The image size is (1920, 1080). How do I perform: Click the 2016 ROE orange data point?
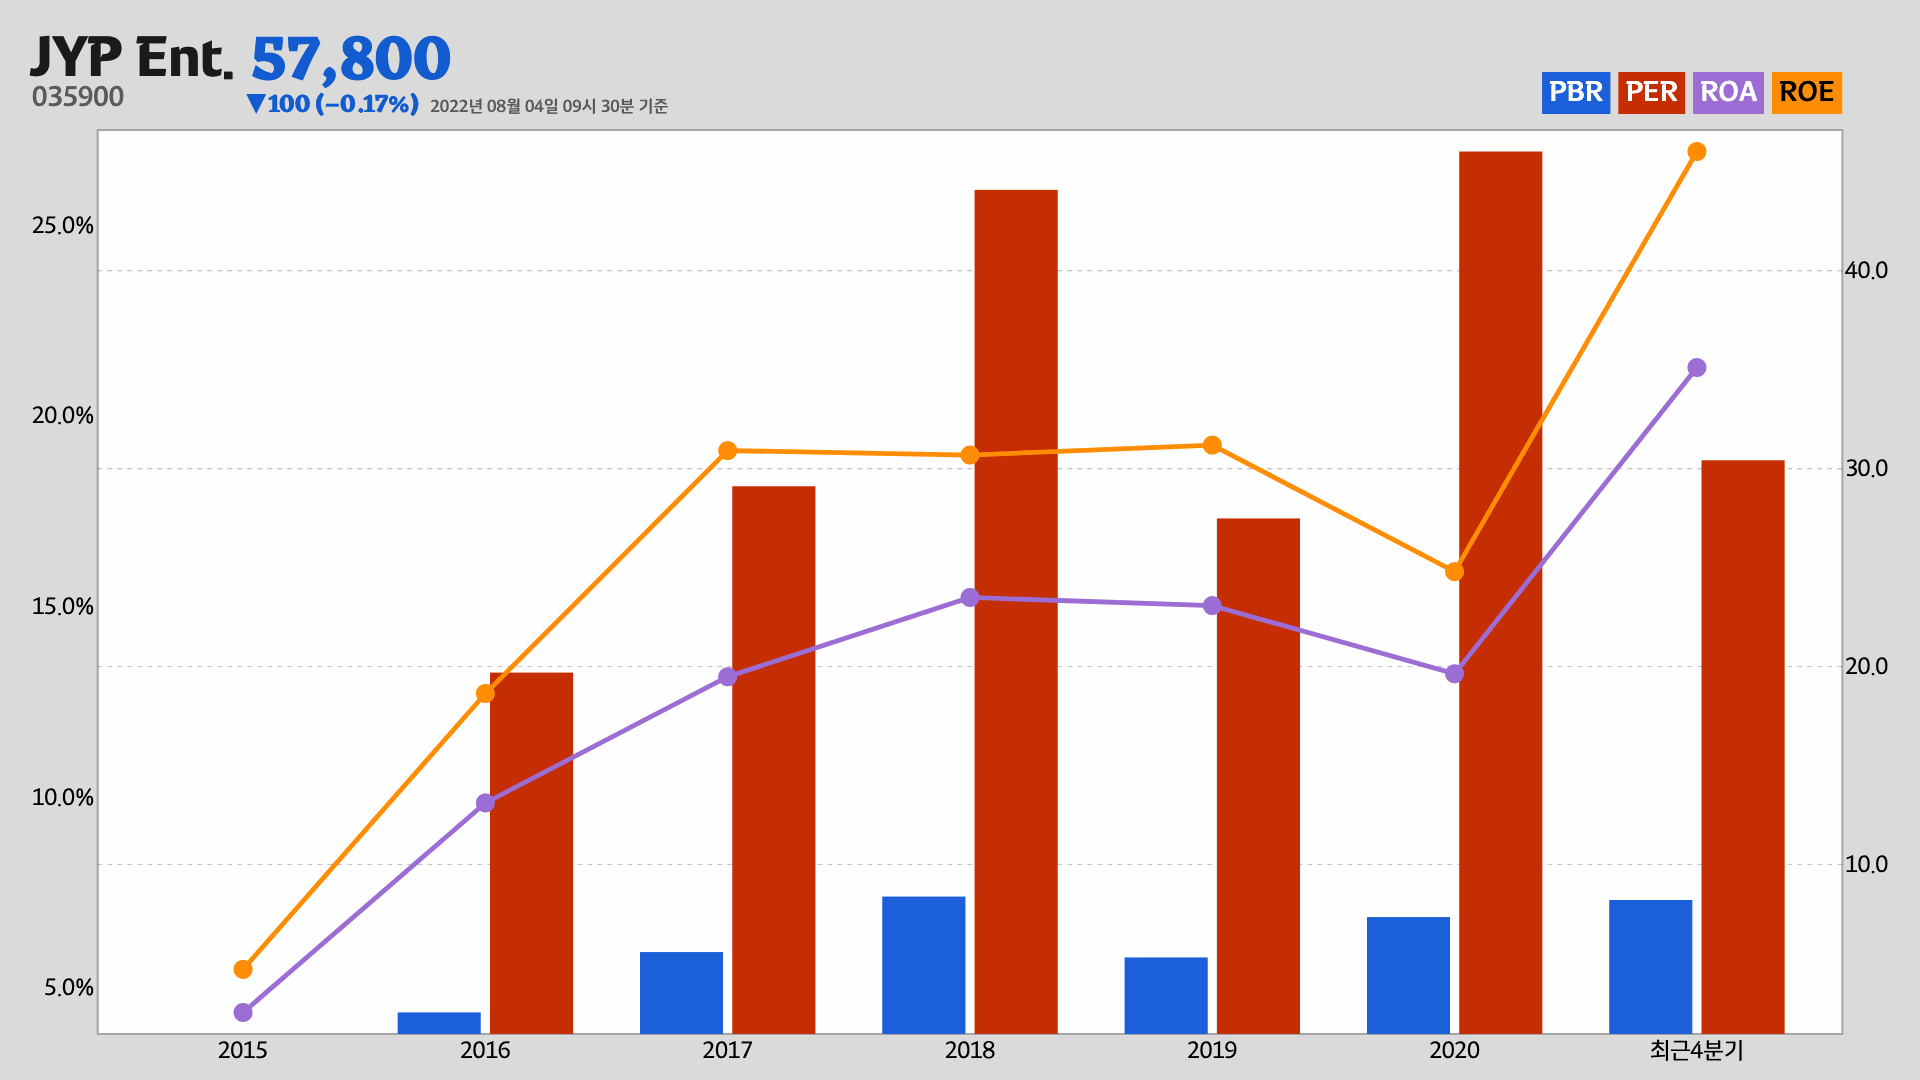pyautogui.click(x=485, y=694)
